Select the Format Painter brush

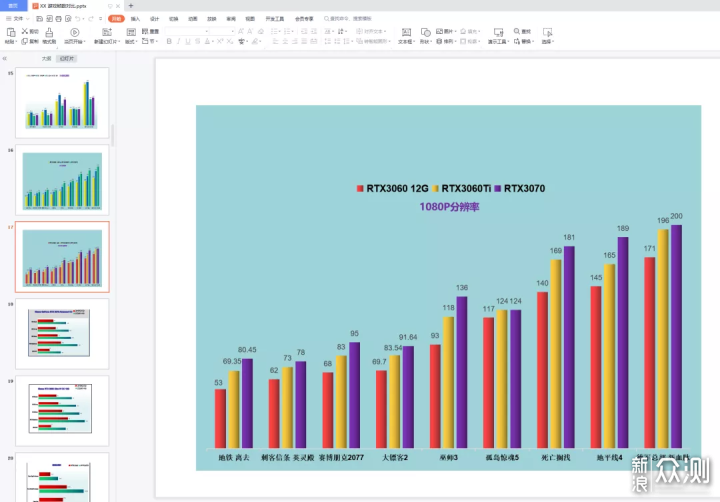point(49,33)
